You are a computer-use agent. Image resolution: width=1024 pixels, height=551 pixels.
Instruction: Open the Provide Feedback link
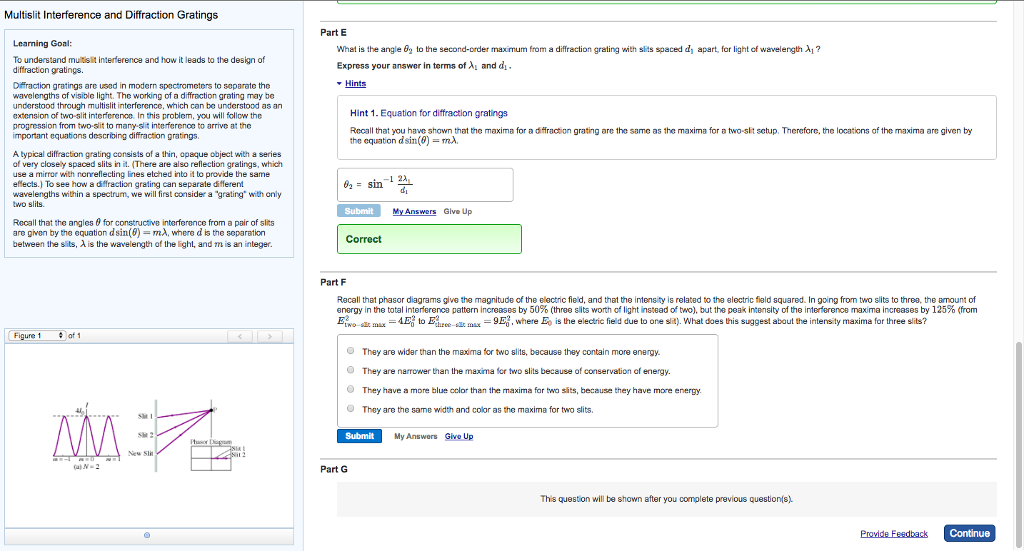(x=894, y=534)
